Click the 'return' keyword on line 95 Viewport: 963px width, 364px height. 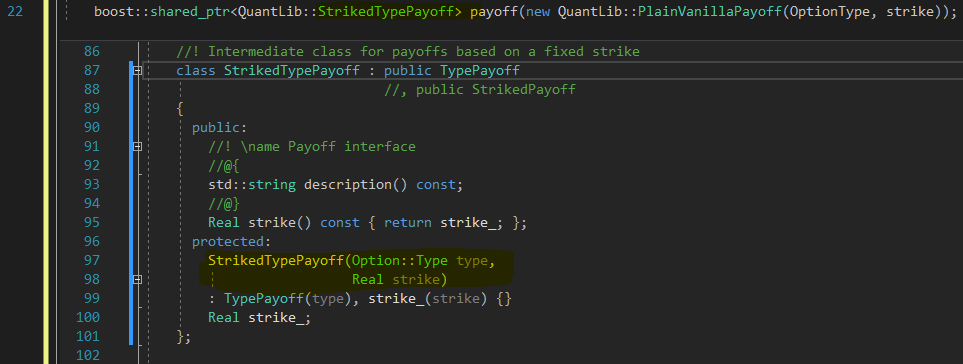click(x=408, y=223)
